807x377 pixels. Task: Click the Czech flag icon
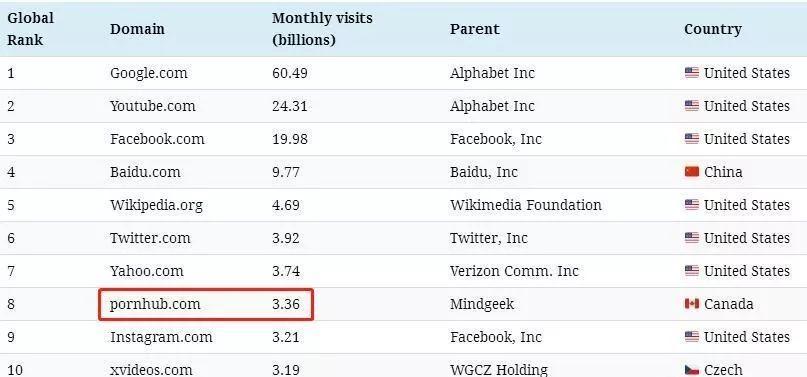(x=692, y=369)
